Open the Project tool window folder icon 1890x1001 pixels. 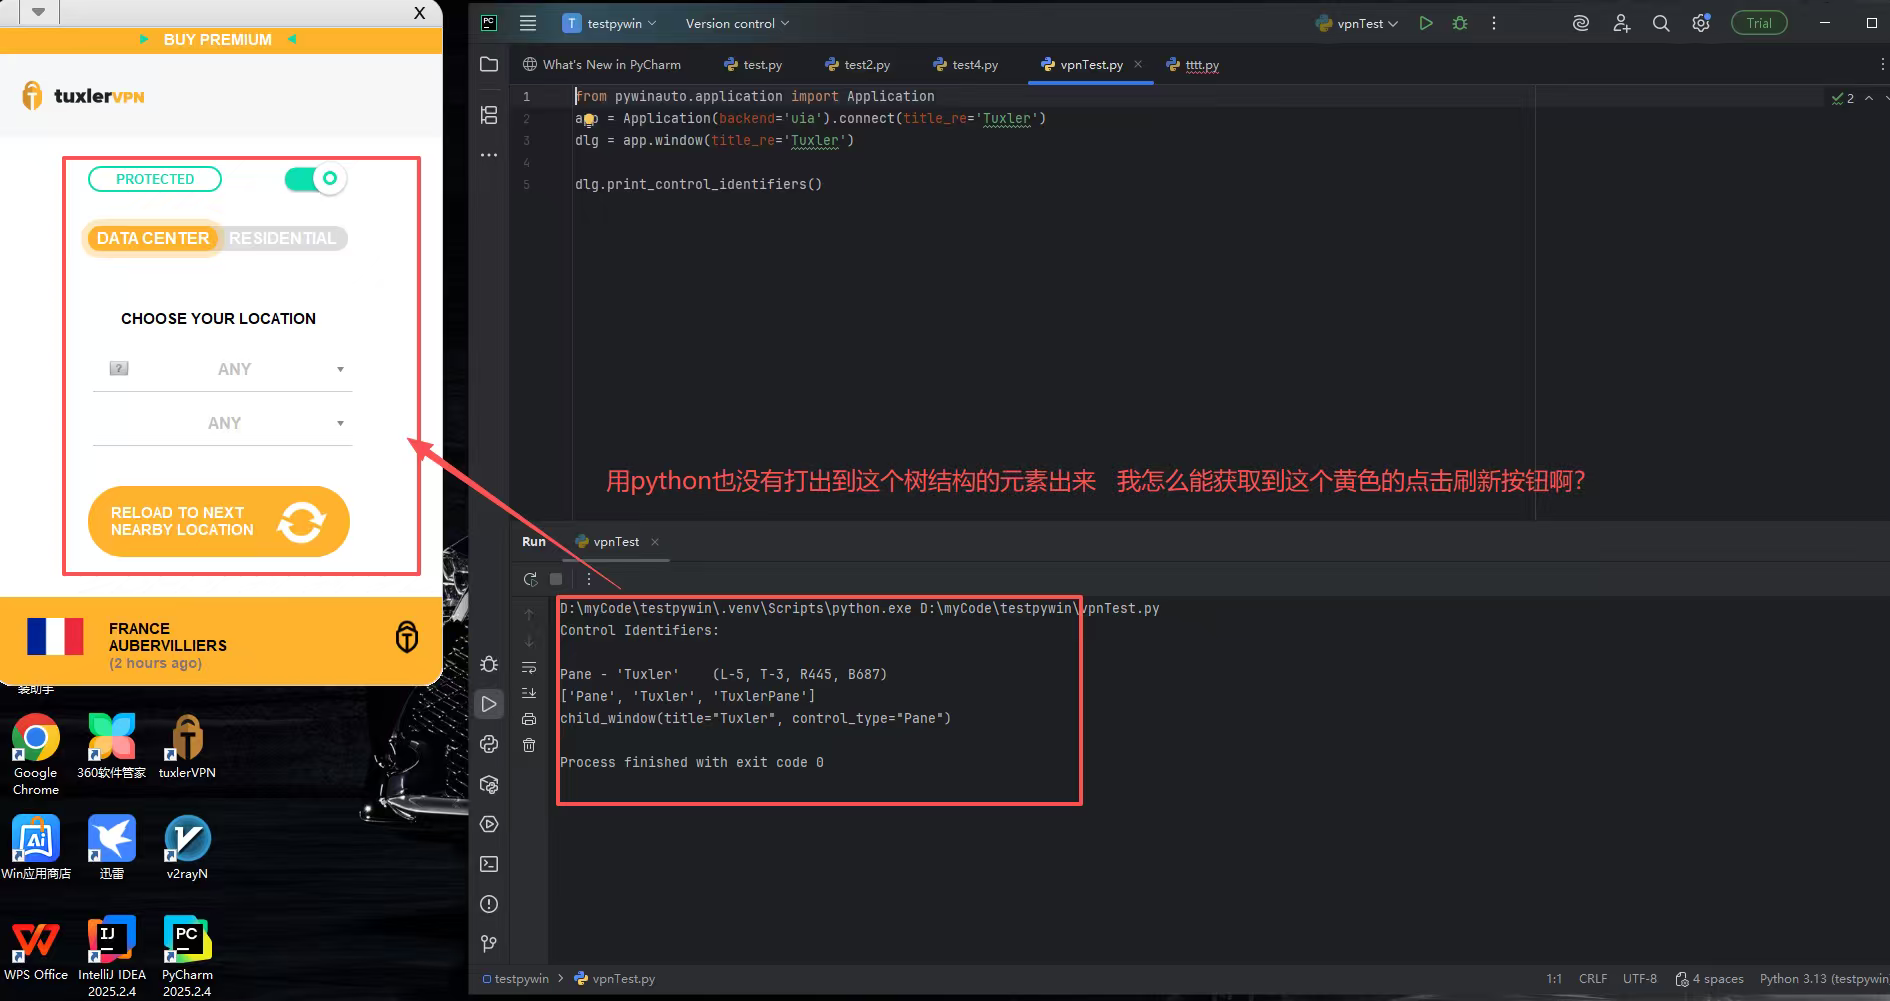(489, 65)
